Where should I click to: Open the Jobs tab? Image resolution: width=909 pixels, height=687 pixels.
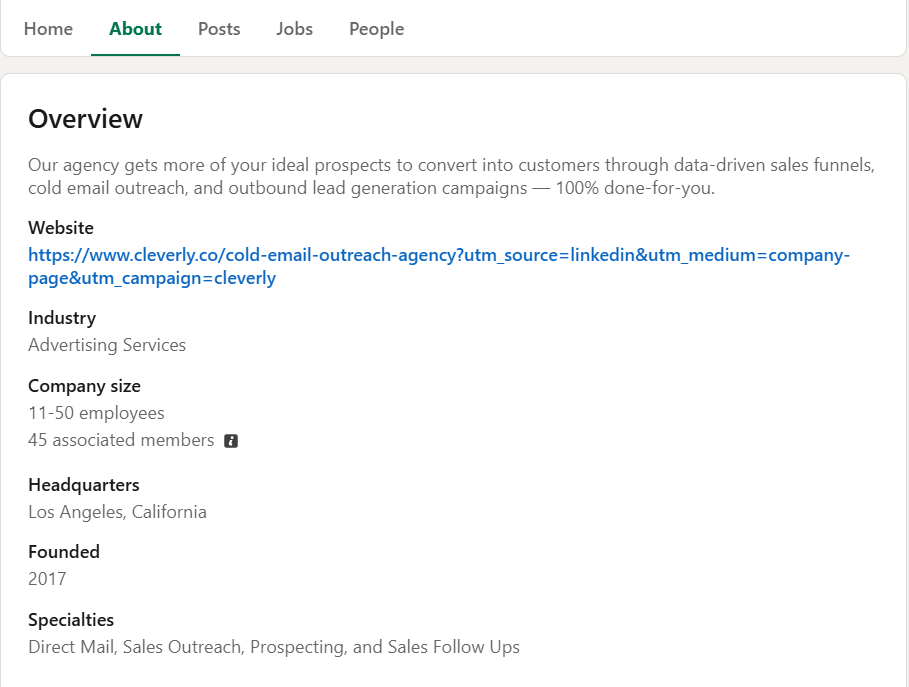pos(294,29)
